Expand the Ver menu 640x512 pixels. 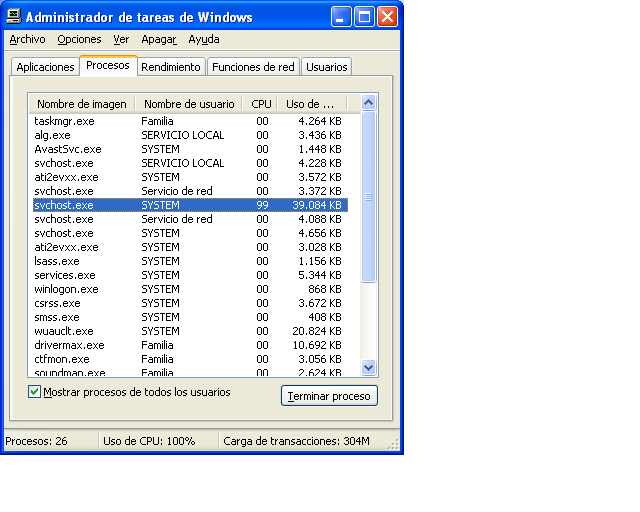(121, 39)
